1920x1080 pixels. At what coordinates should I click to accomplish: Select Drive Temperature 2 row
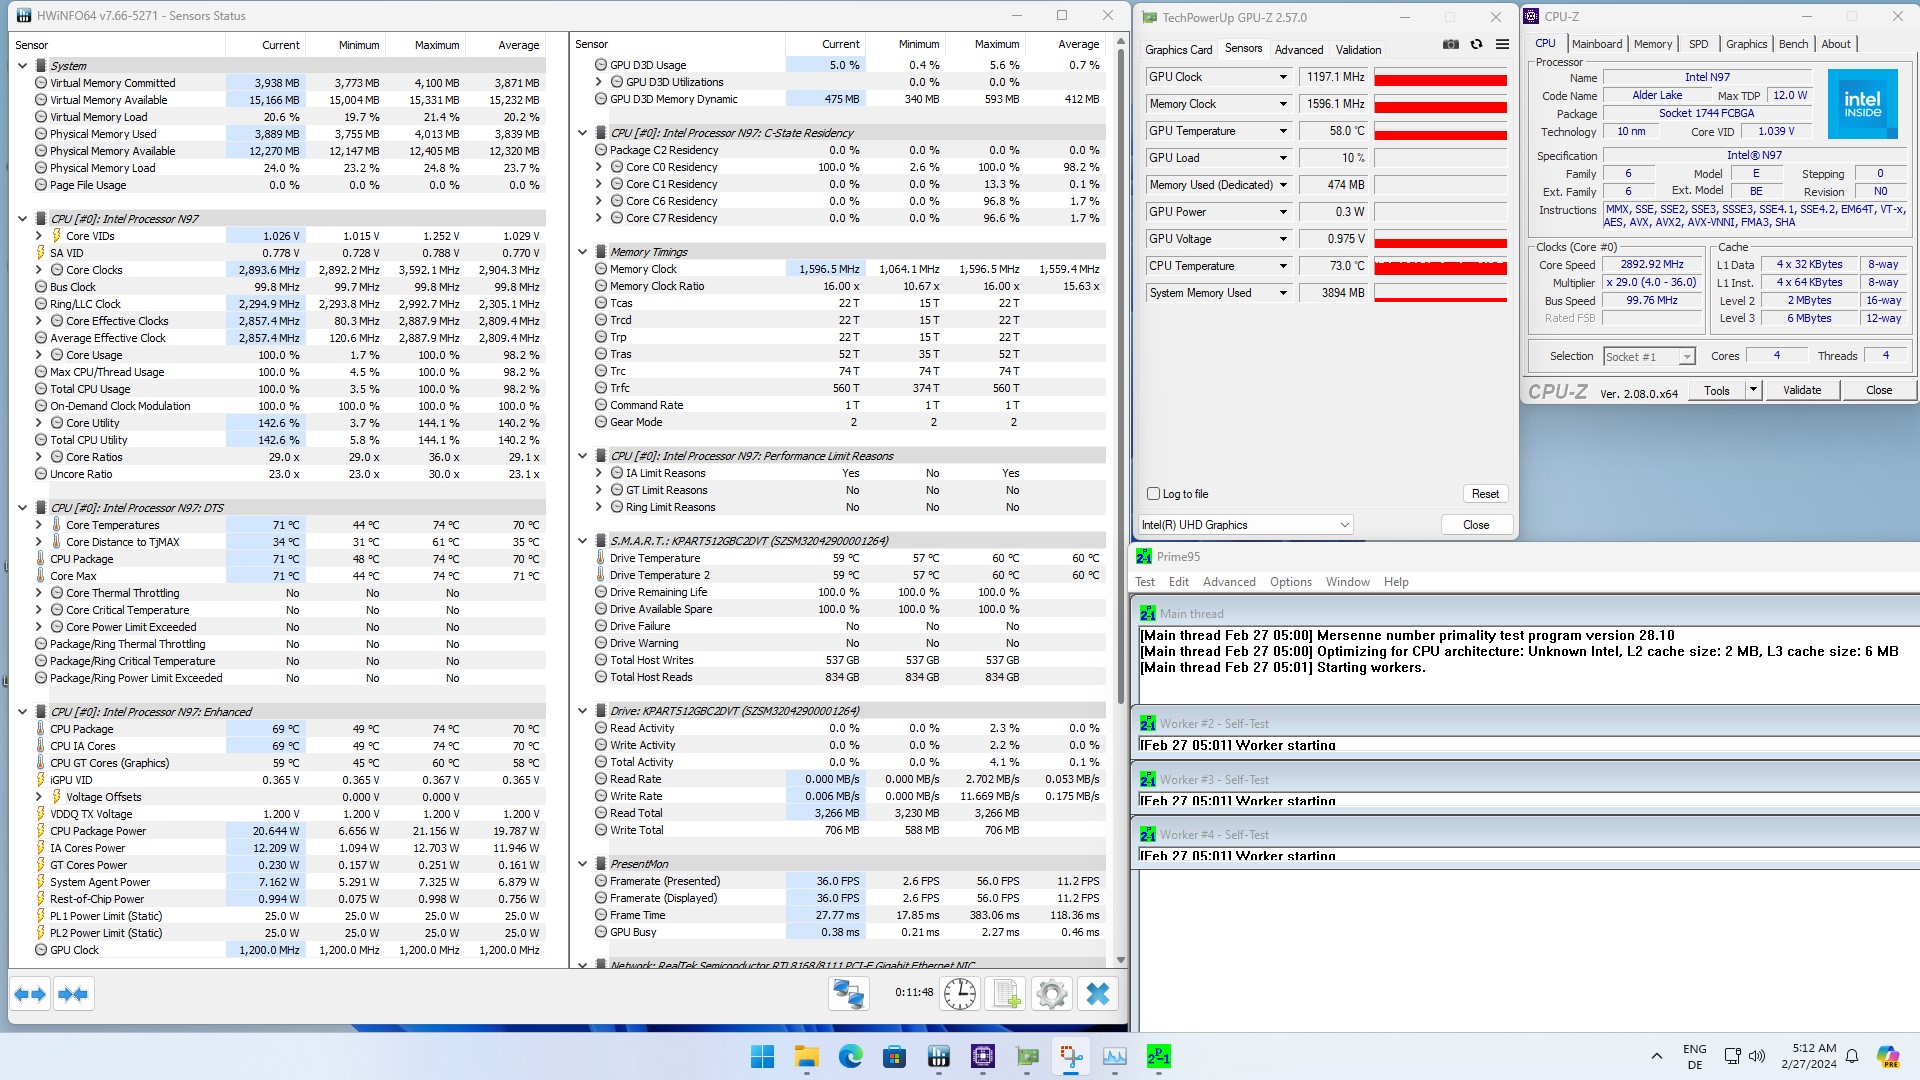[850, 575]
